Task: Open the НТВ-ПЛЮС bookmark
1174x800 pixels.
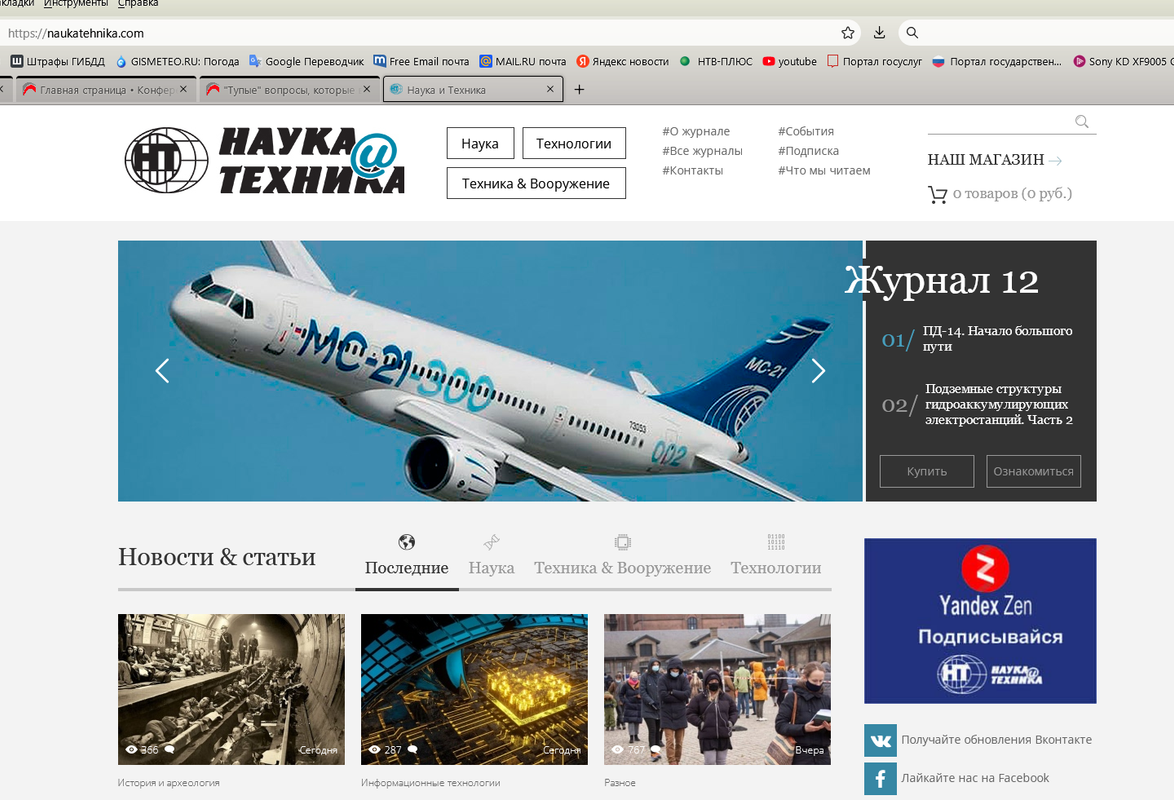Action: [716, 61]
